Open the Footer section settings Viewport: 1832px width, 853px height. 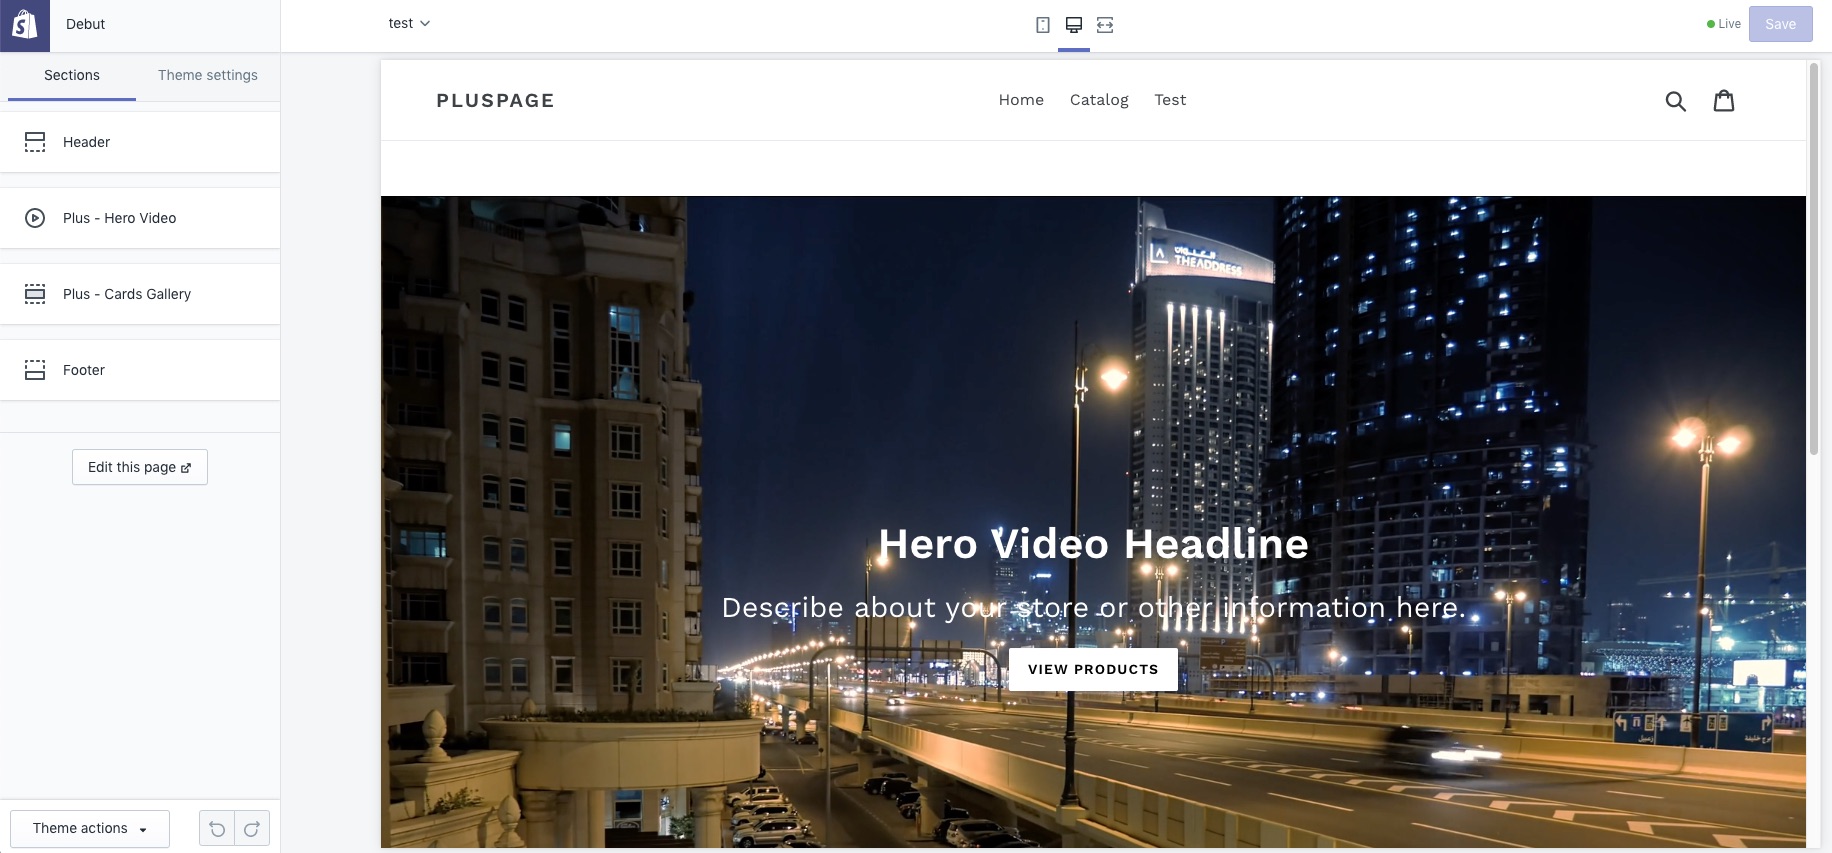pyautogui.click(x=140, y=370)
